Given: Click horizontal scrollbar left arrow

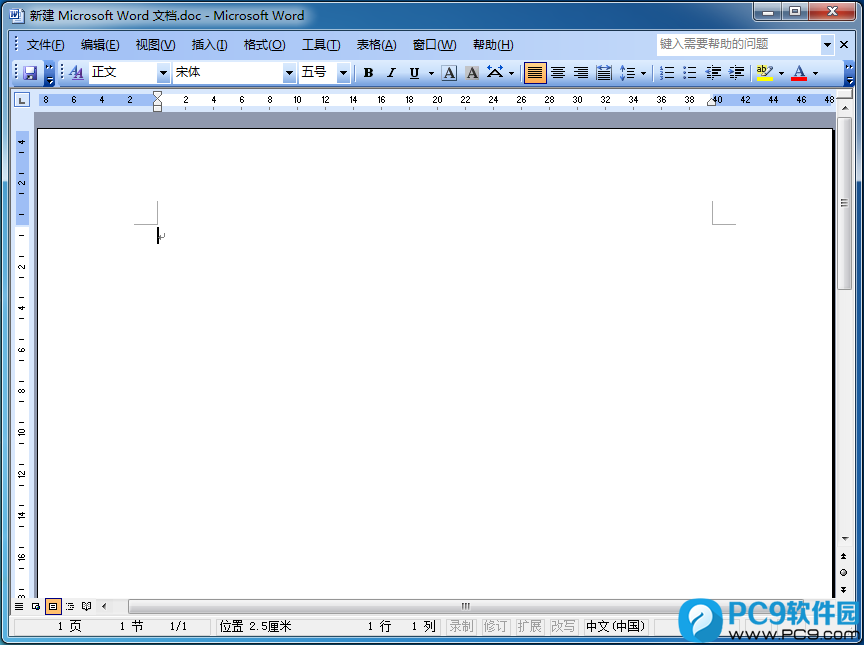Looking at the screenshot, I should [x=104, y=606].
